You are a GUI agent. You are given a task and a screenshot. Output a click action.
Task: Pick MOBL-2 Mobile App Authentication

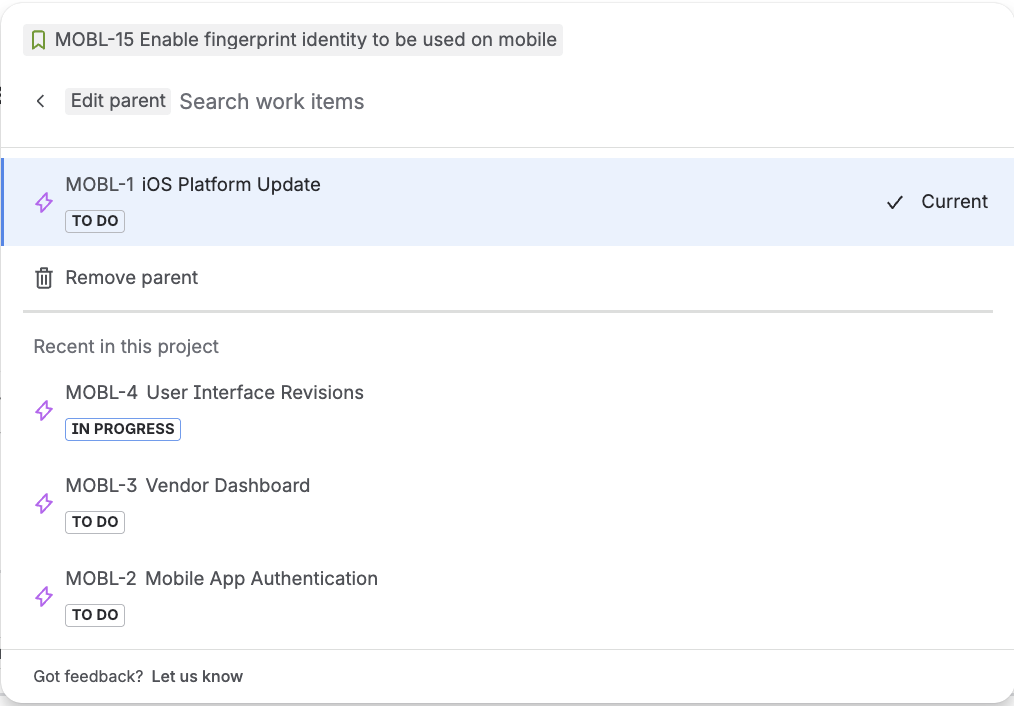click(508, 596)
